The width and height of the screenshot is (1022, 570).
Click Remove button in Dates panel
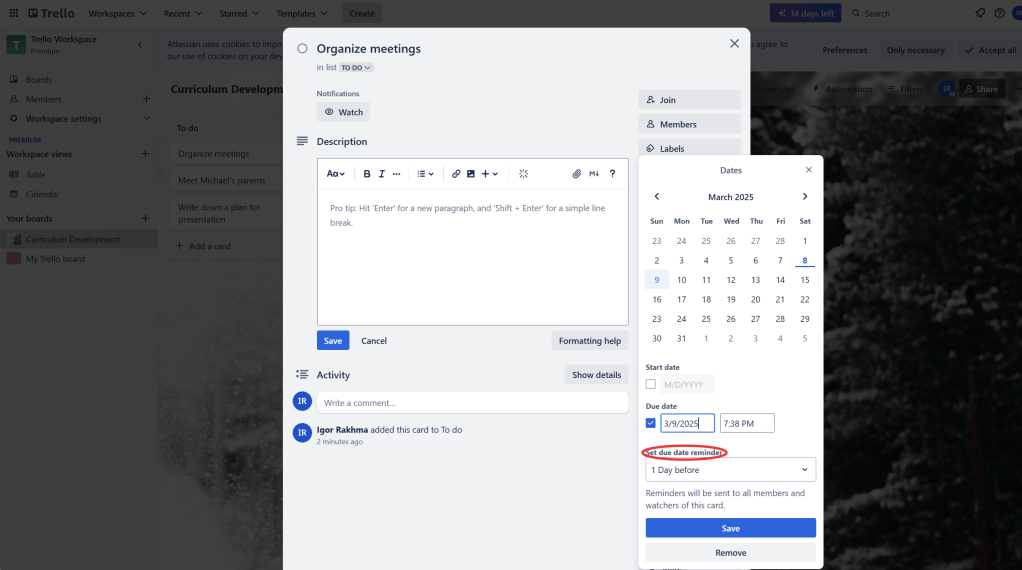730,552
